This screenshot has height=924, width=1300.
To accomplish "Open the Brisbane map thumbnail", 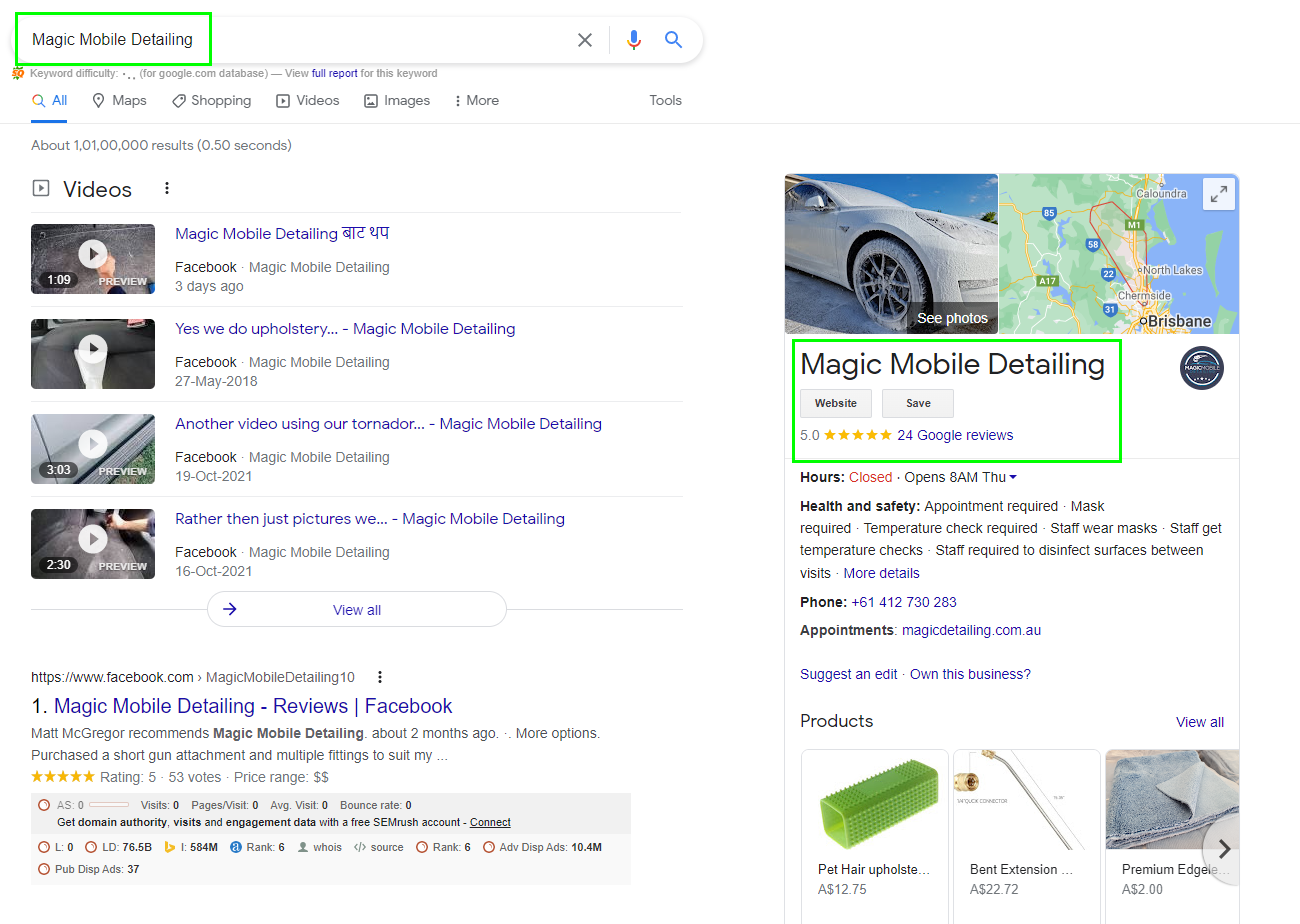I will (x=1119, y=254).
